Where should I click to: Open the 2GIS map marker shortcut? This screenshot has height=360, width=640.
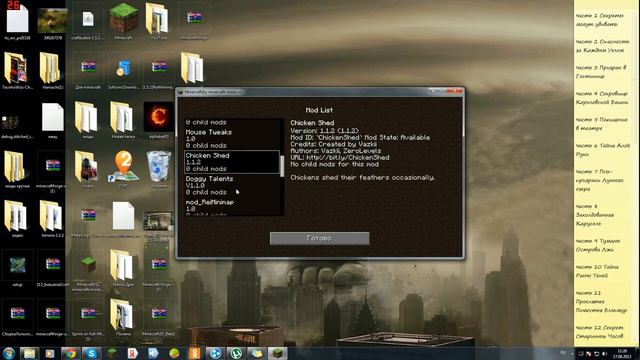click(123, 169)
